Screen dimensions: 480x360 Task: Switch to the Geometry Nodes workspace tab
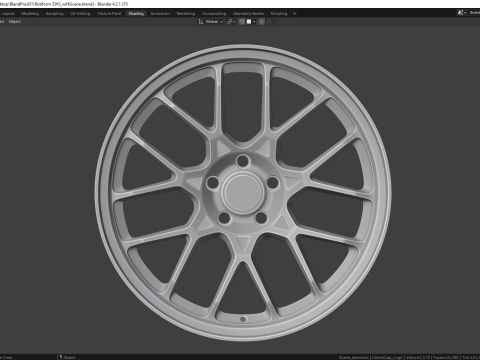click(248, 14)
